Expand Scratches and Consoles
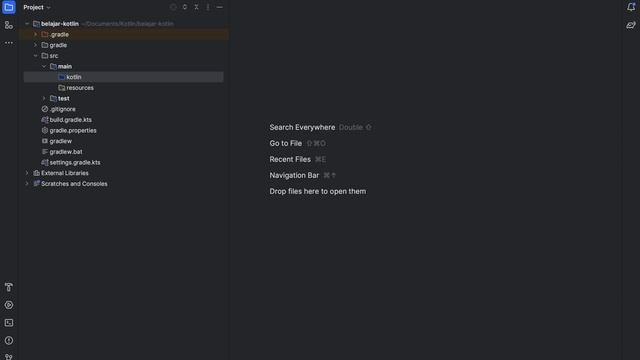 [27, 184]
